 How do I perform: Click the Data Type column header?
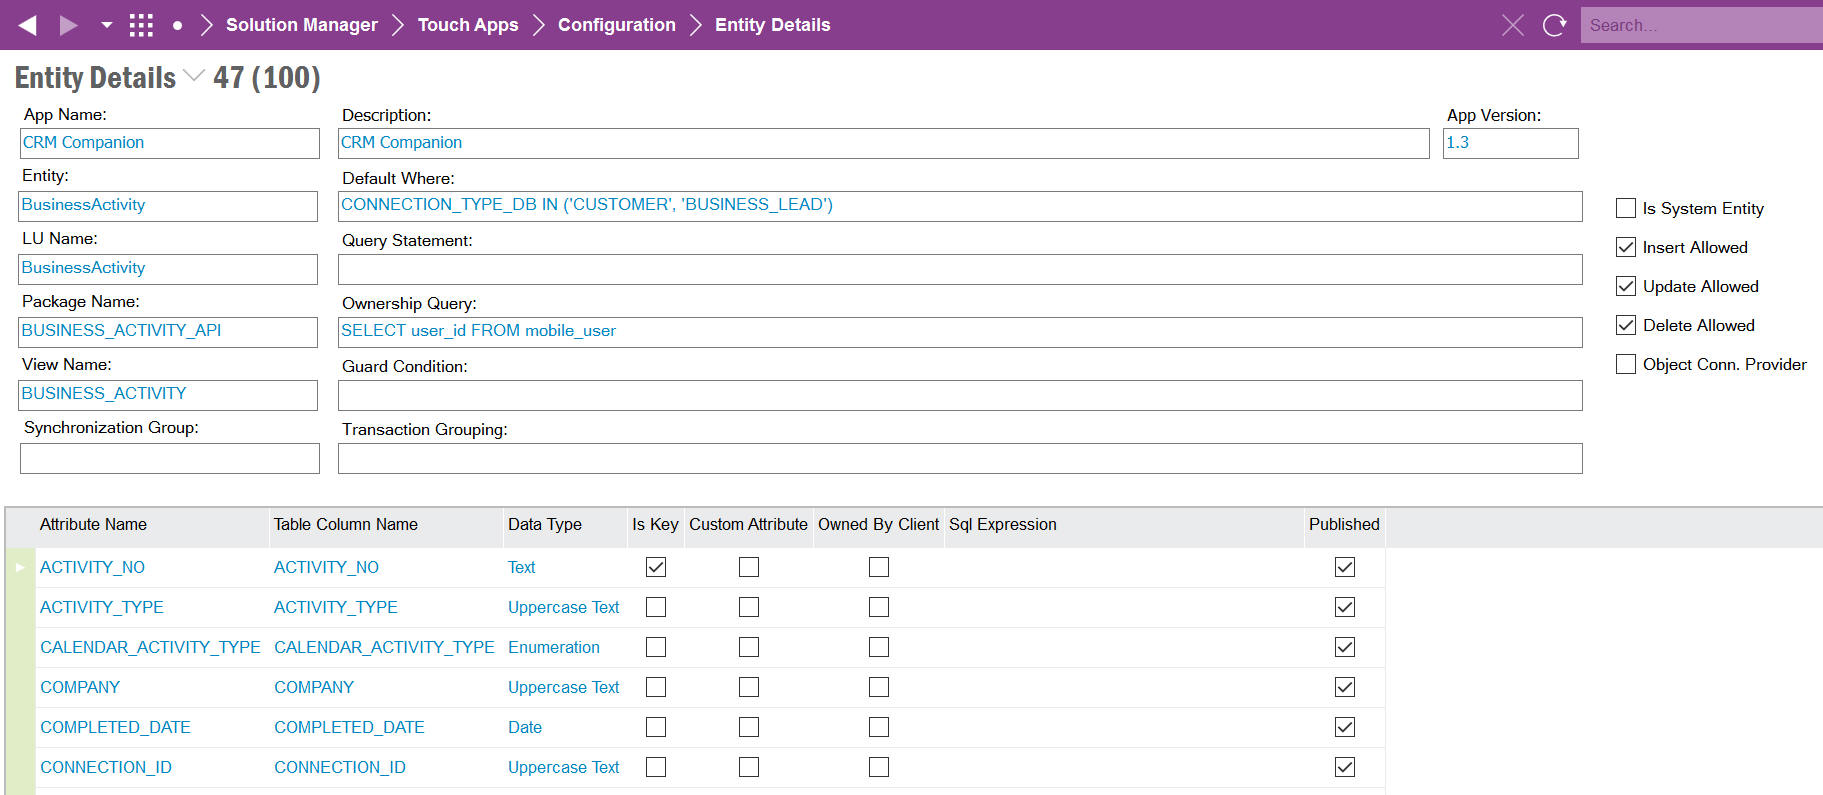click(x=544, y=525)
